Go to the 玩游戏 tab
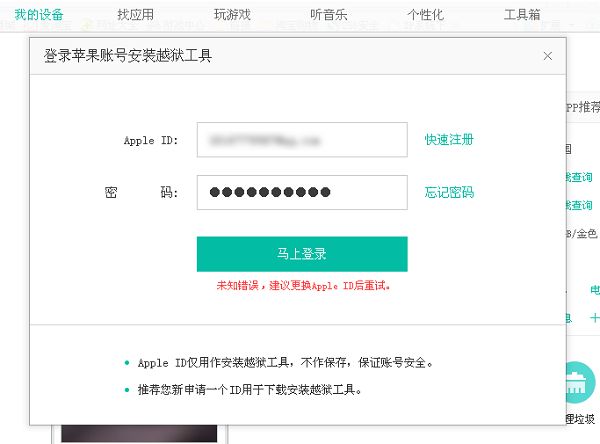This screenshot has width=600, height=444. 232,15
